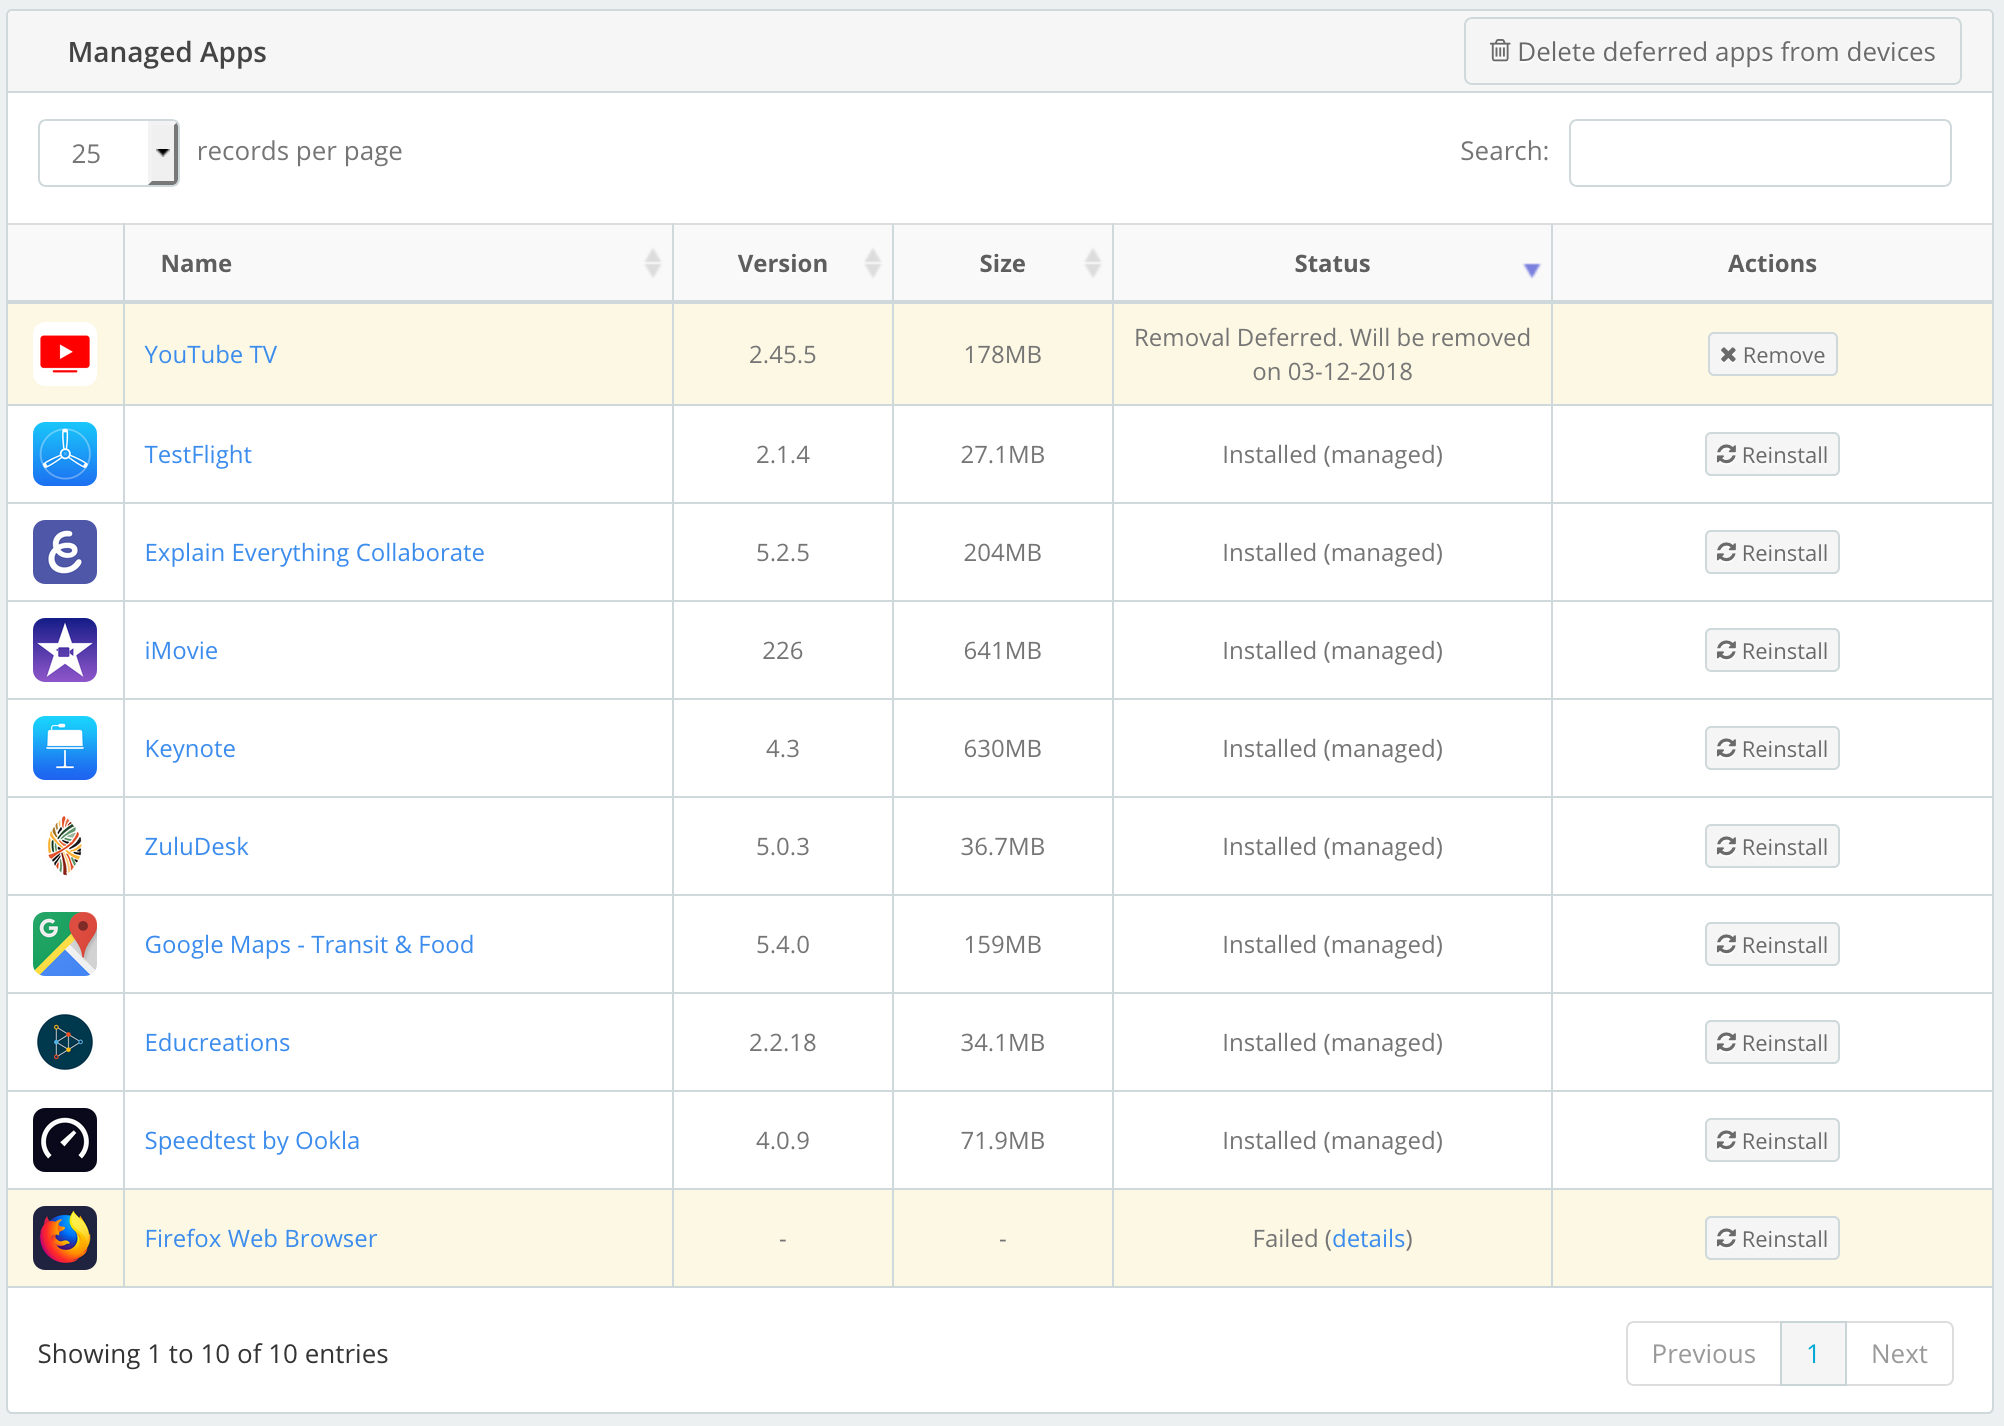Open the records per page dropdown

[x=108, y=153]
